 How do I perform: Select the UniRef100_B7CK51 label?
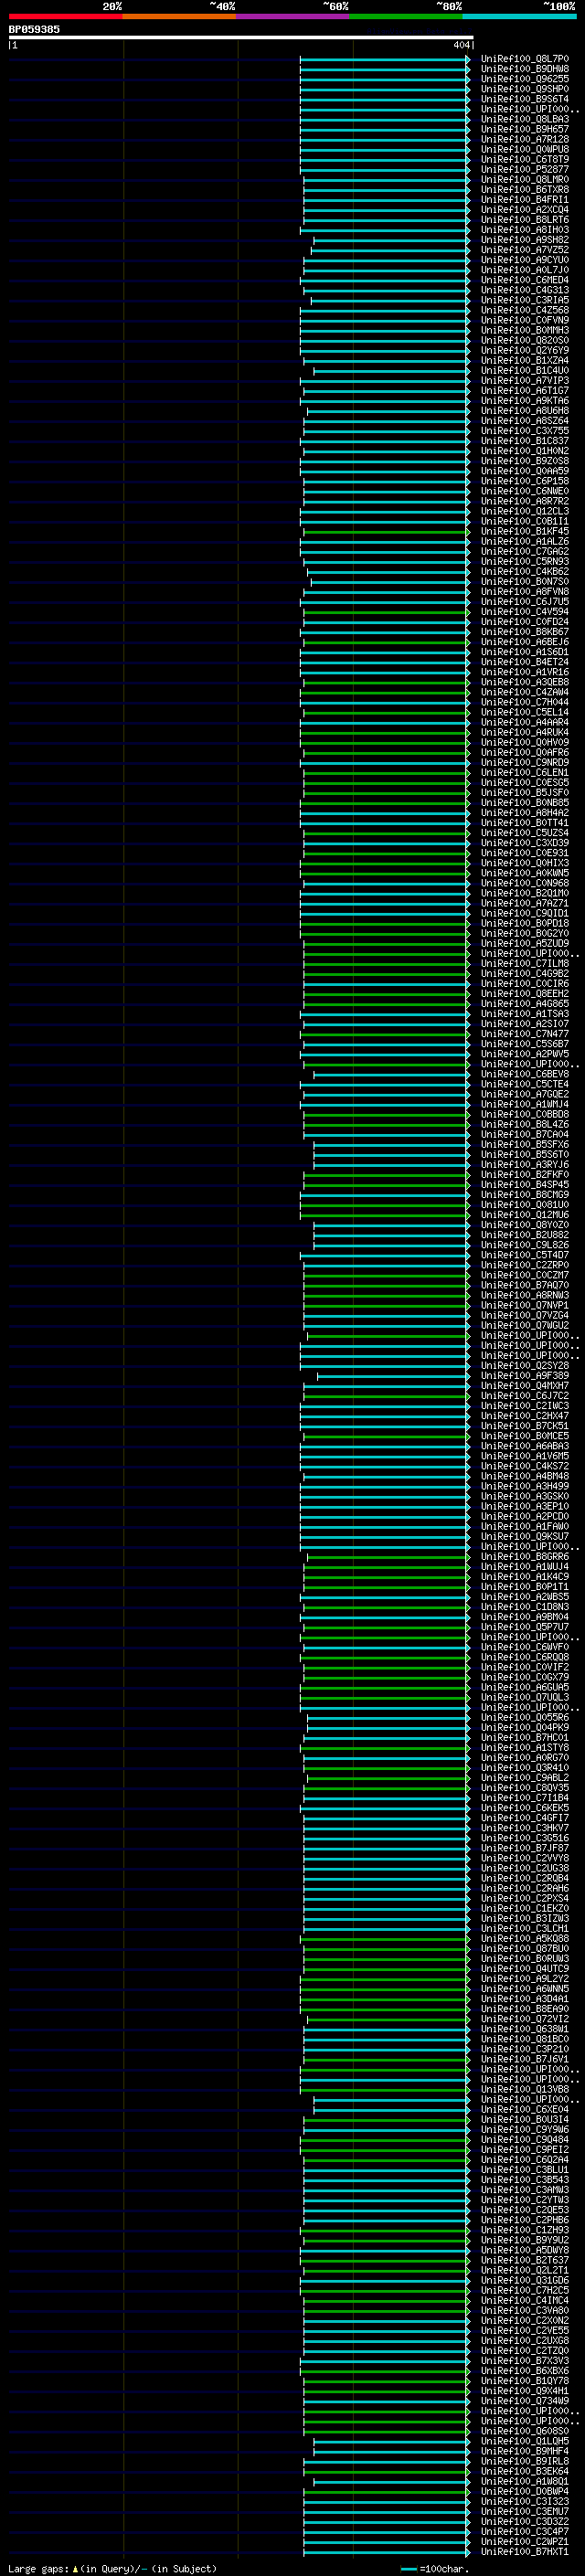pyautogui.click(x=524, y=1426)
